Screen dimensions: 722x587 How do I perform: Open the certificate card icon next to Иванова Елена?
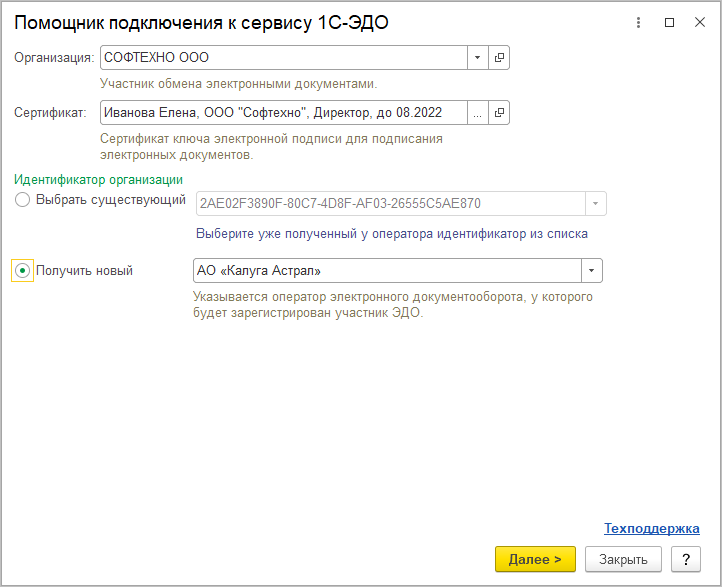499,112
